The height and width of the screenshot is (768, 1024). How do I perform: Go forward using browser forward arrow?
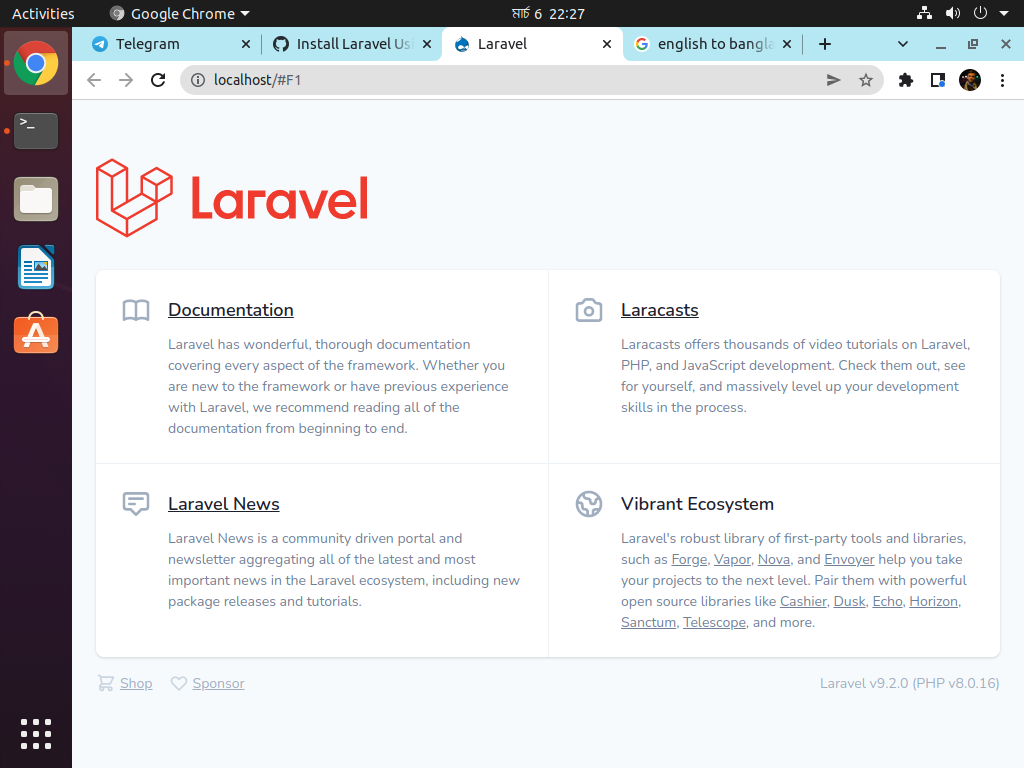point(126,80)
